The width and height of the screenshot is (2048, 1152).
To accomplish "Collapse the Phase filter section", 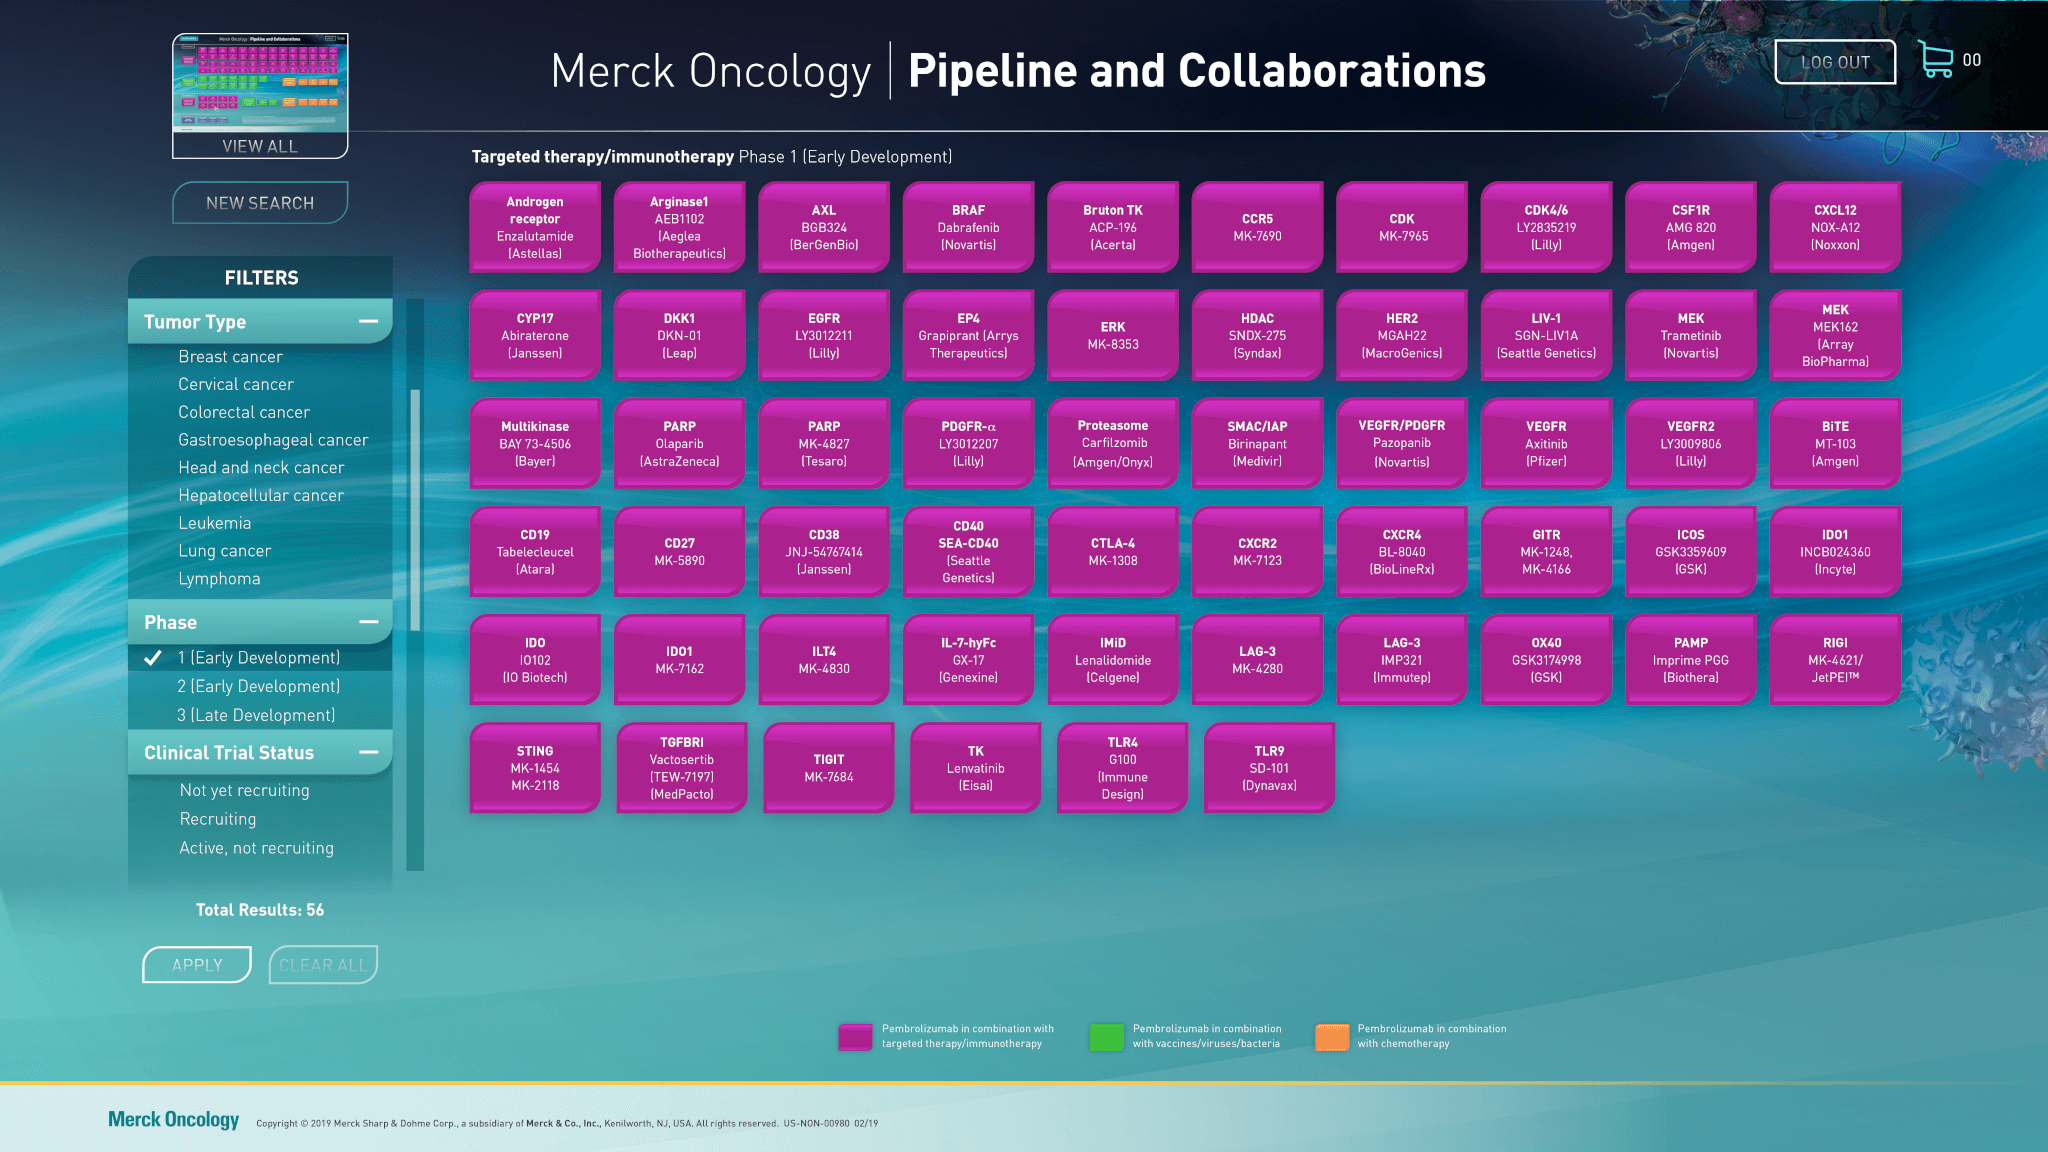I will tap(368, 622).
